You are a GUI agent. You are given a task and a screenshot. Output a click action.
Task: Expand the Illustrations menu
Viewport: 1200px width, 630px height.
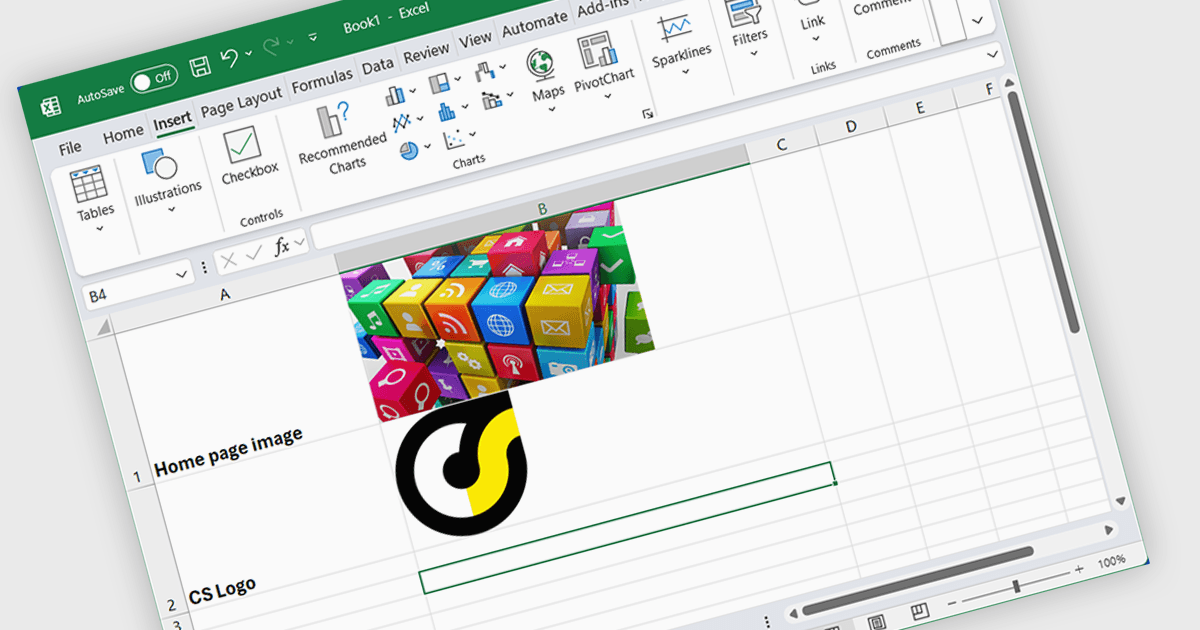click(x=167, y=179)
